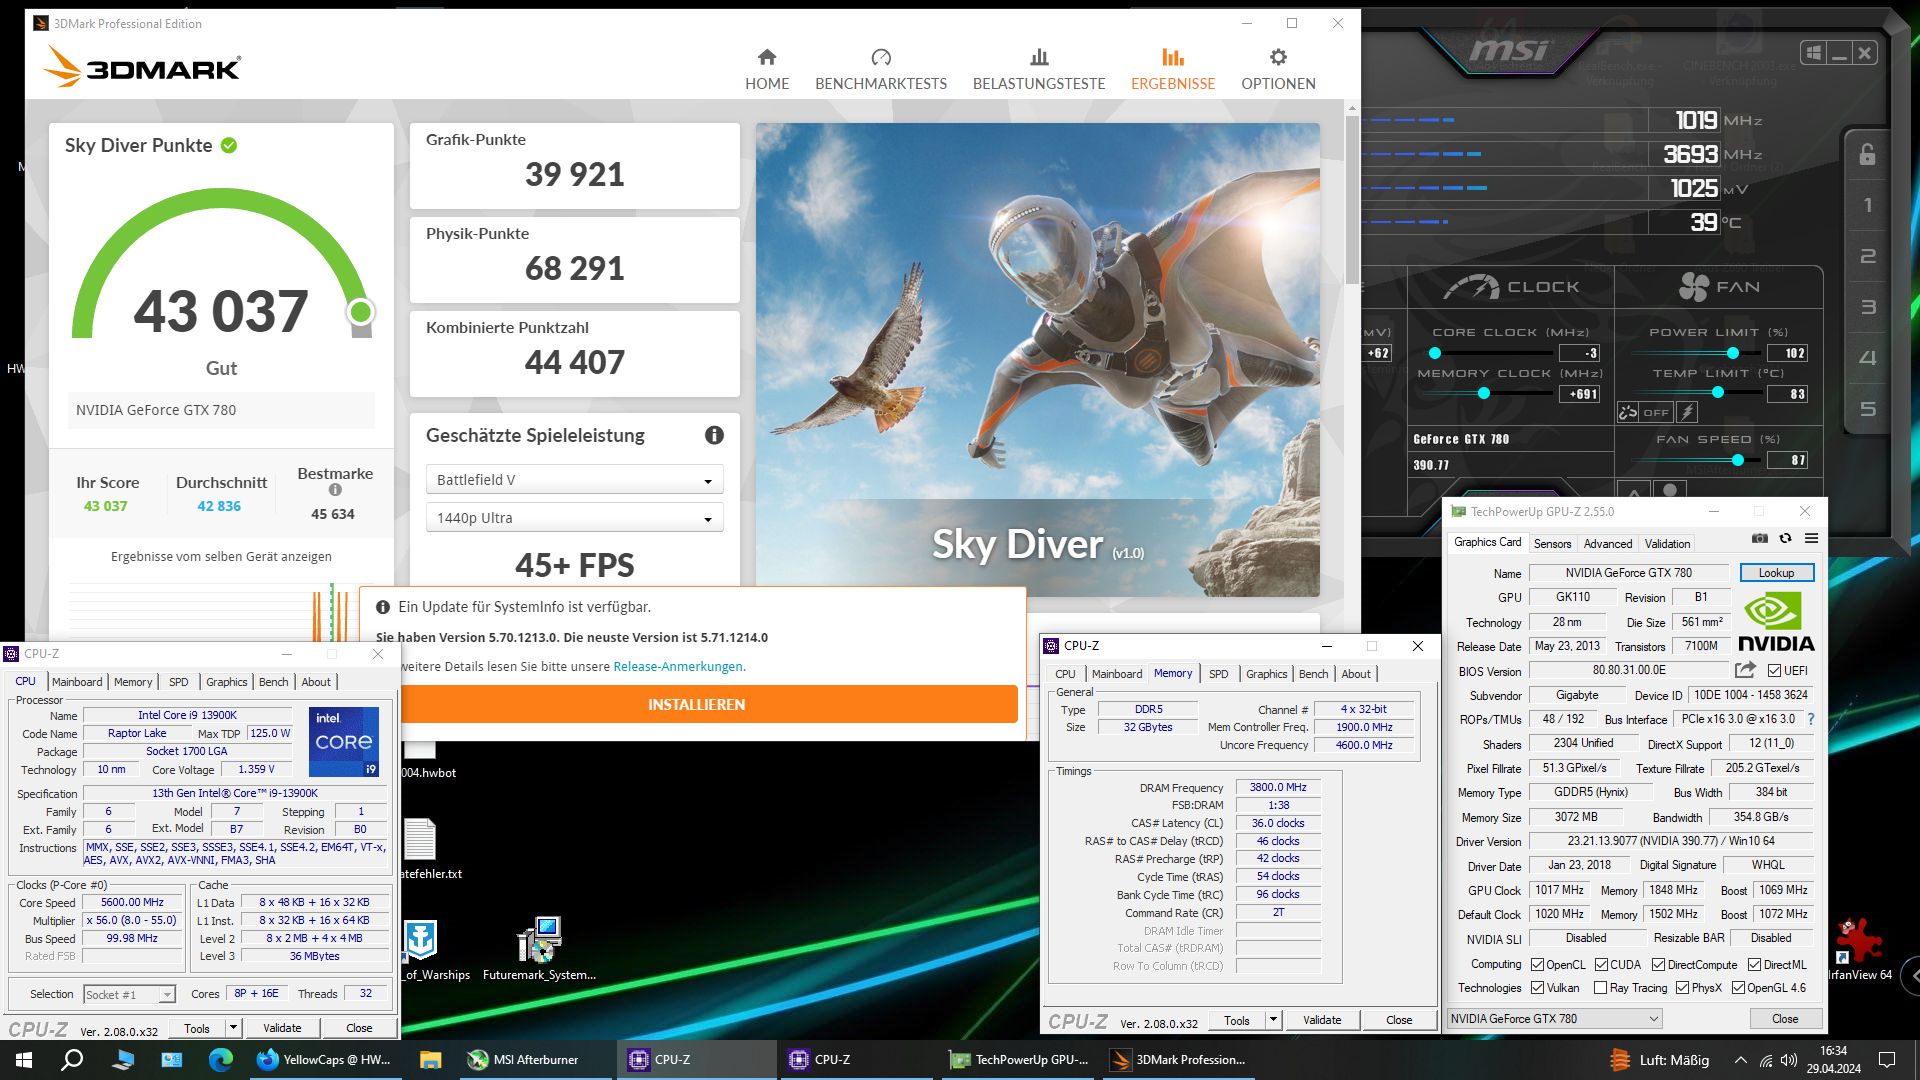Toggle the Ray Tracing checkbox
The image size is (1920, 1080).
tap(1600, 988)
